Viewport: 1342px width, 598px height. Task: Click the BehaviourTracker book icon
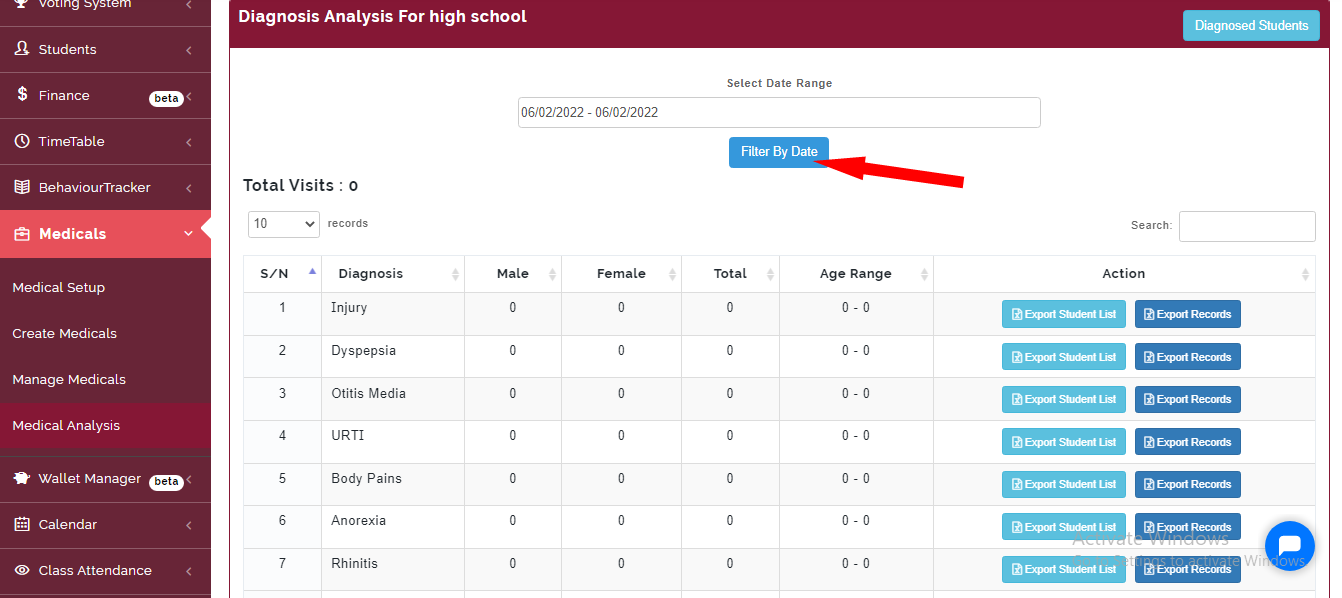(x=22, y=187)
